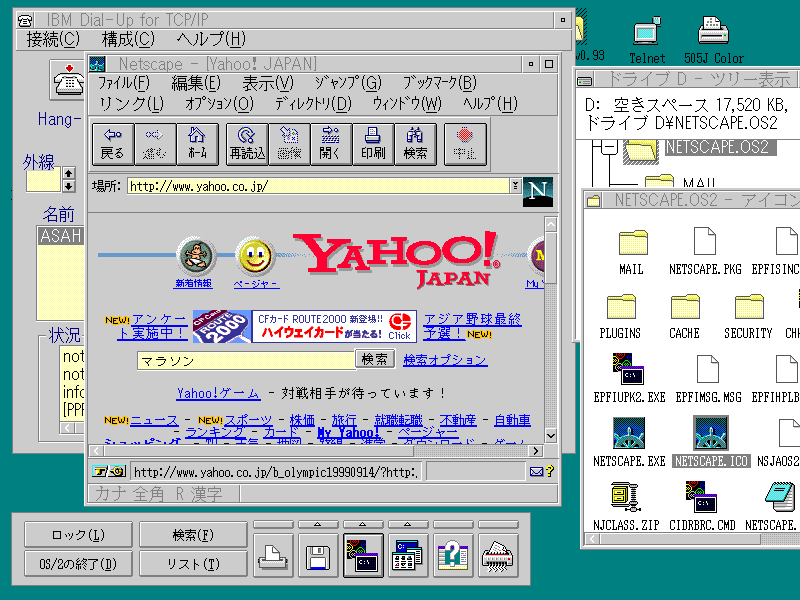
Task: Click the Netscape N logo
Action: click(x=538, y=191)
